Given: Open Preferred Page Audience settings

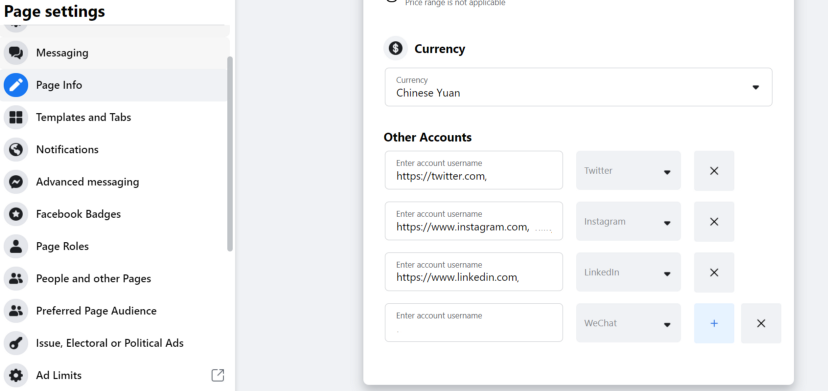Looking at the screenshot, I should [114, 311].
